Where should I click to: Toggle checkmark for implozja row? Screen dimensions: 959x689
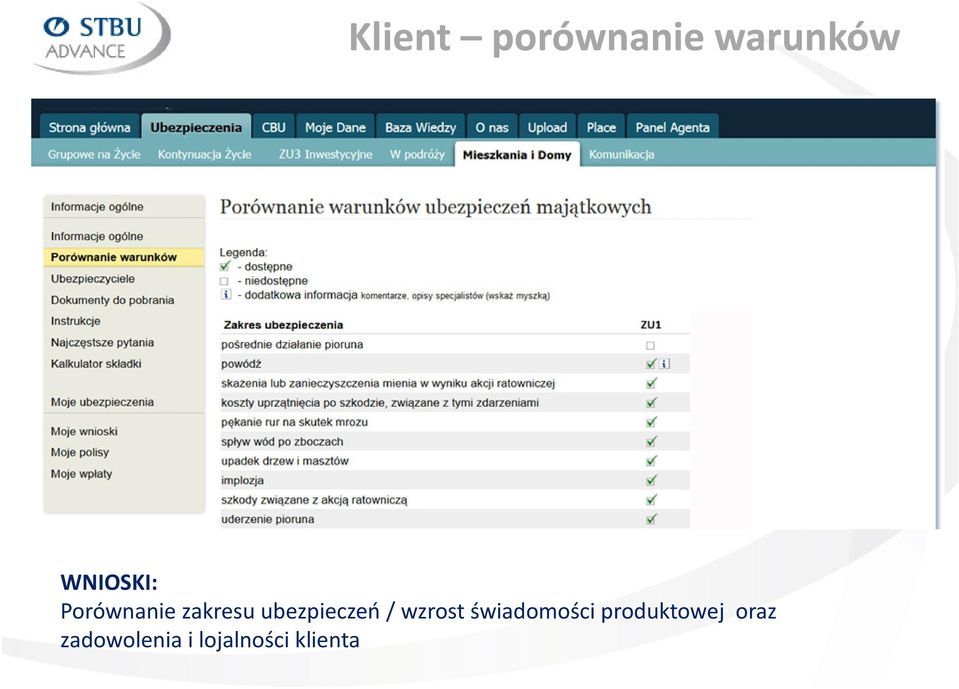click(651, 481)
